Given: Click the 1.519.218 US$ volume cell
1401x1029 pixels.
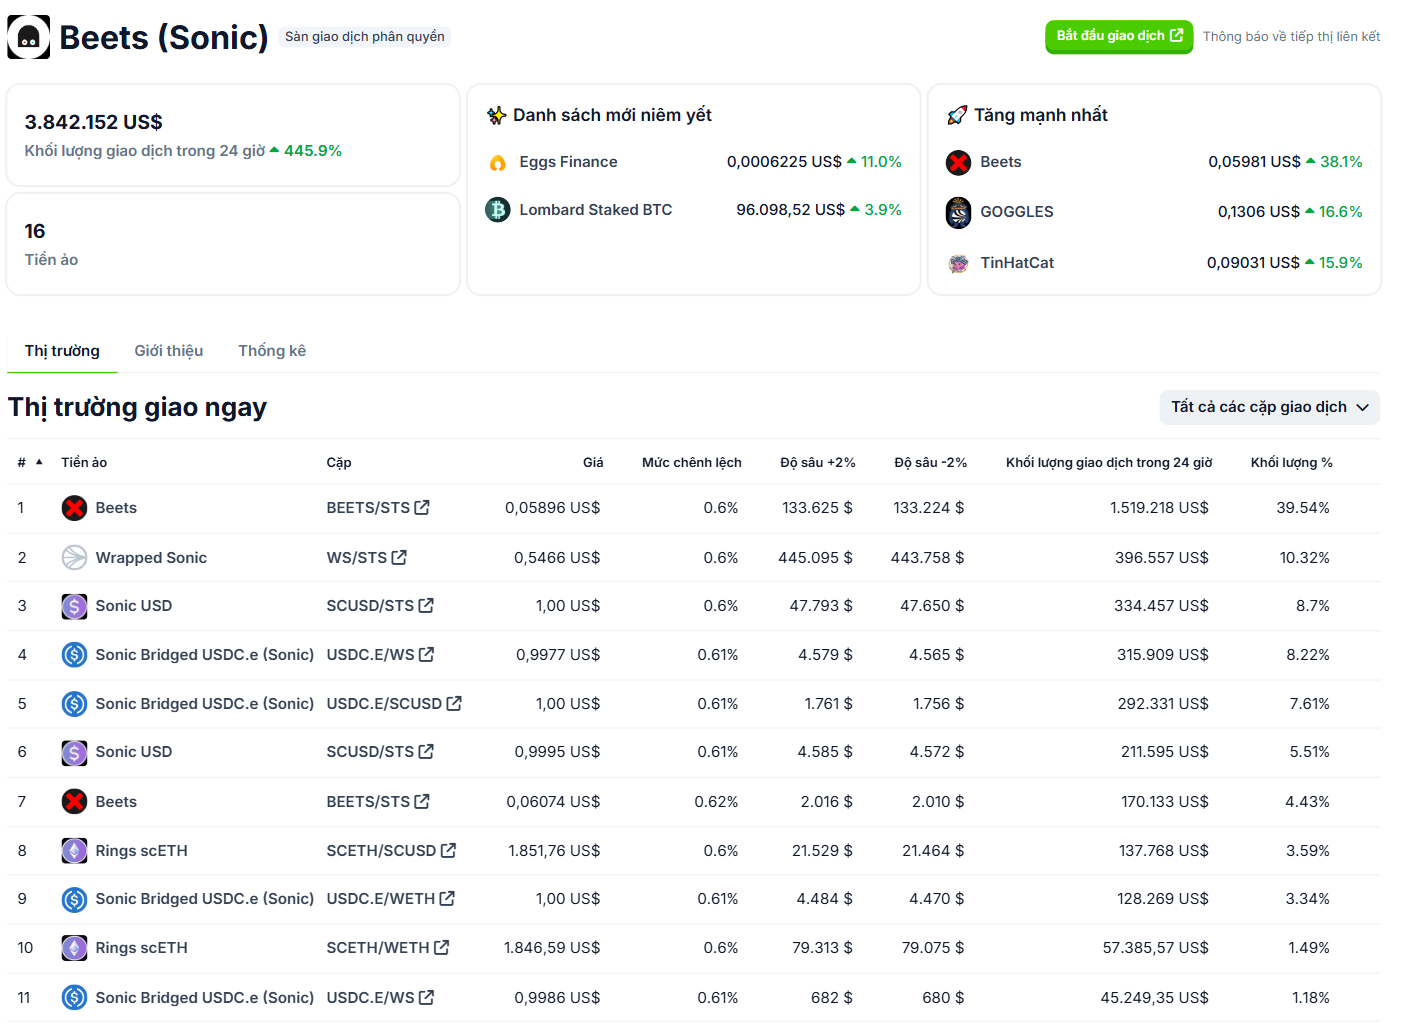Looking at the screenshot, I should coord(1159,508).
